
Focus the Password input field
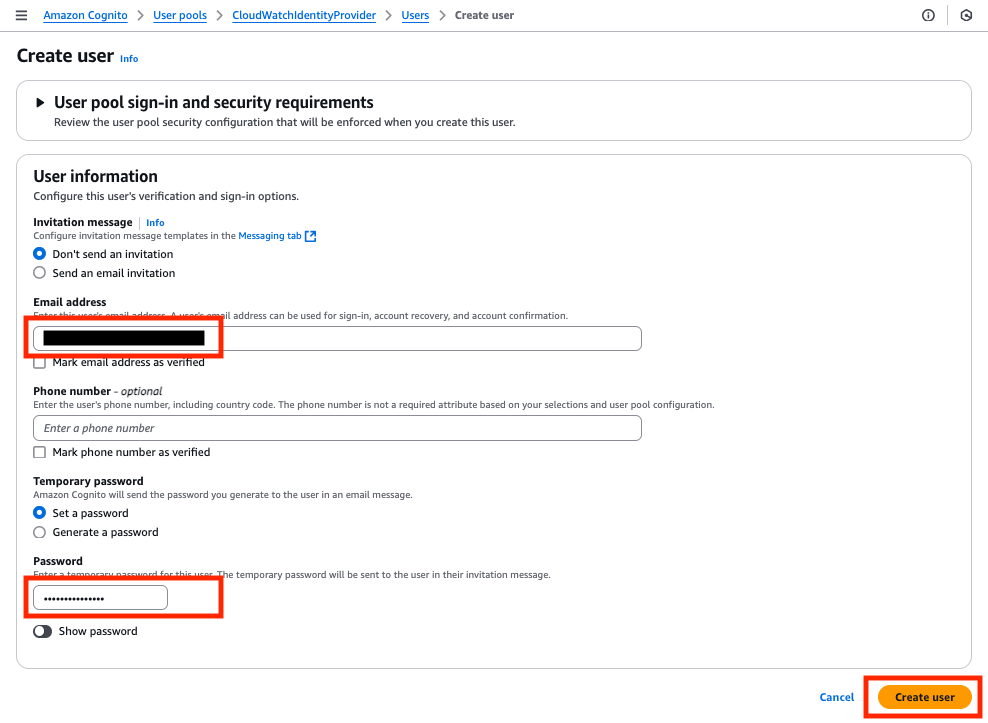click(100, 598)
